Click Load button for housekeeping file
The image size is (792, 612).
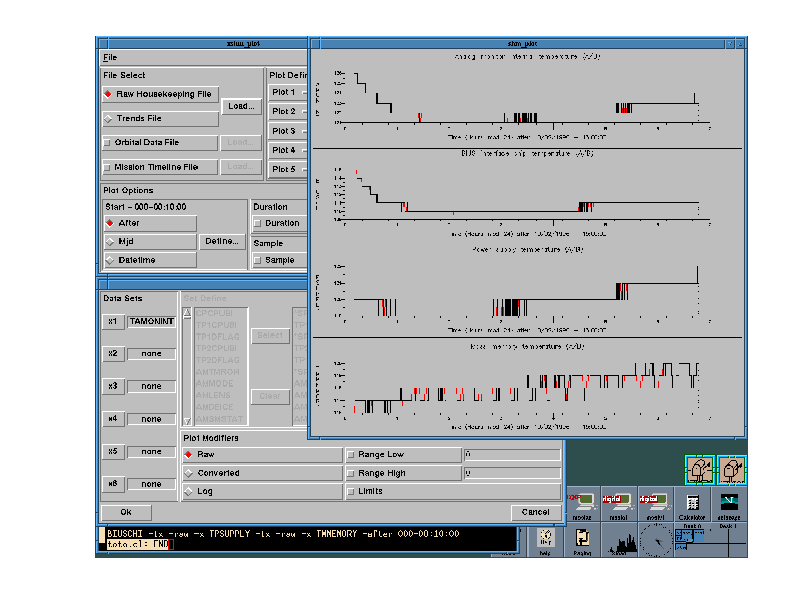[241, 107]
